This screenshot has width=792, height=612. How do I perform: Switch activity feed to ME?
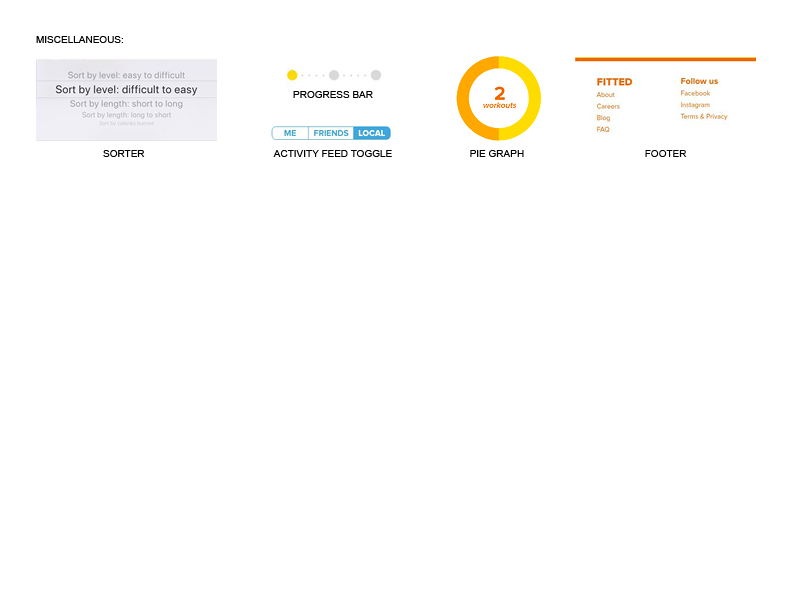[x=290, y=133]
